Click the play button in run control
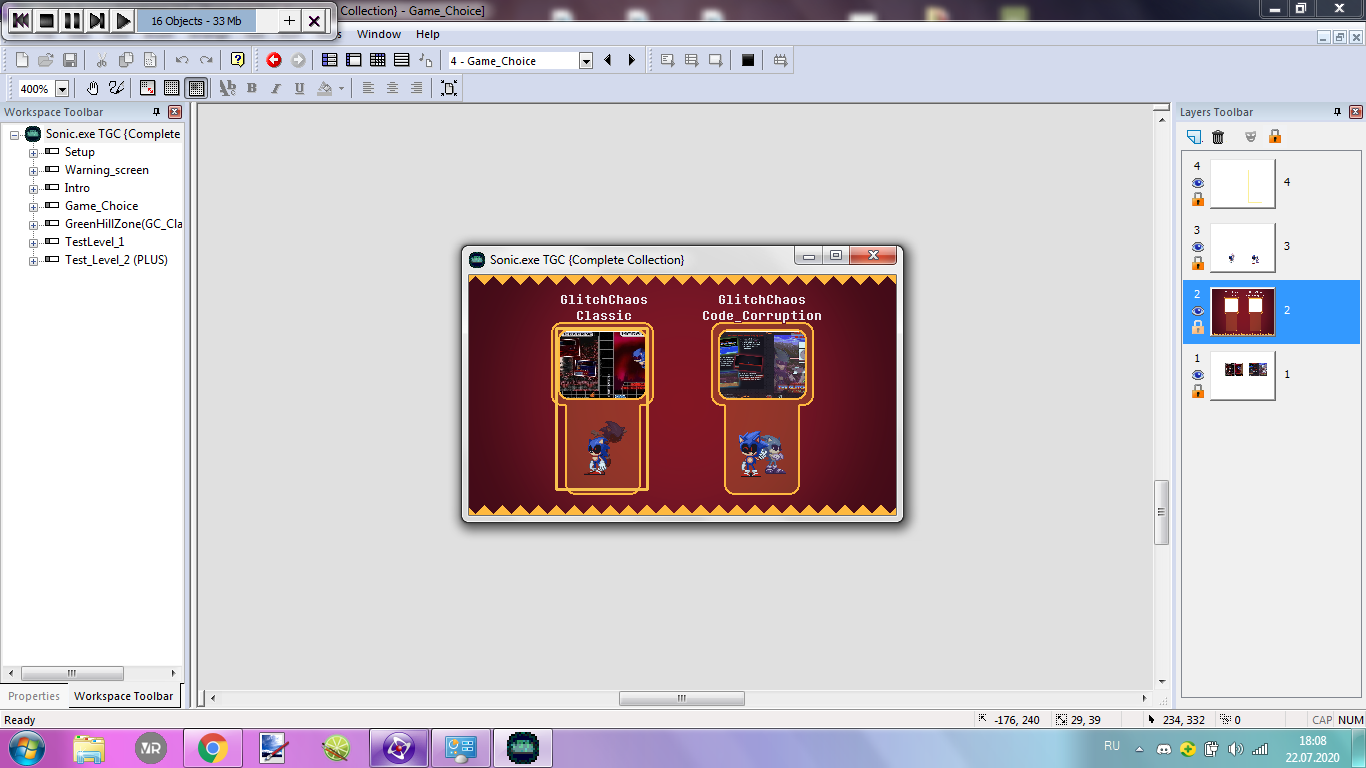The width and height of the screenshot is (1366, 768). [x=123, y=20]
